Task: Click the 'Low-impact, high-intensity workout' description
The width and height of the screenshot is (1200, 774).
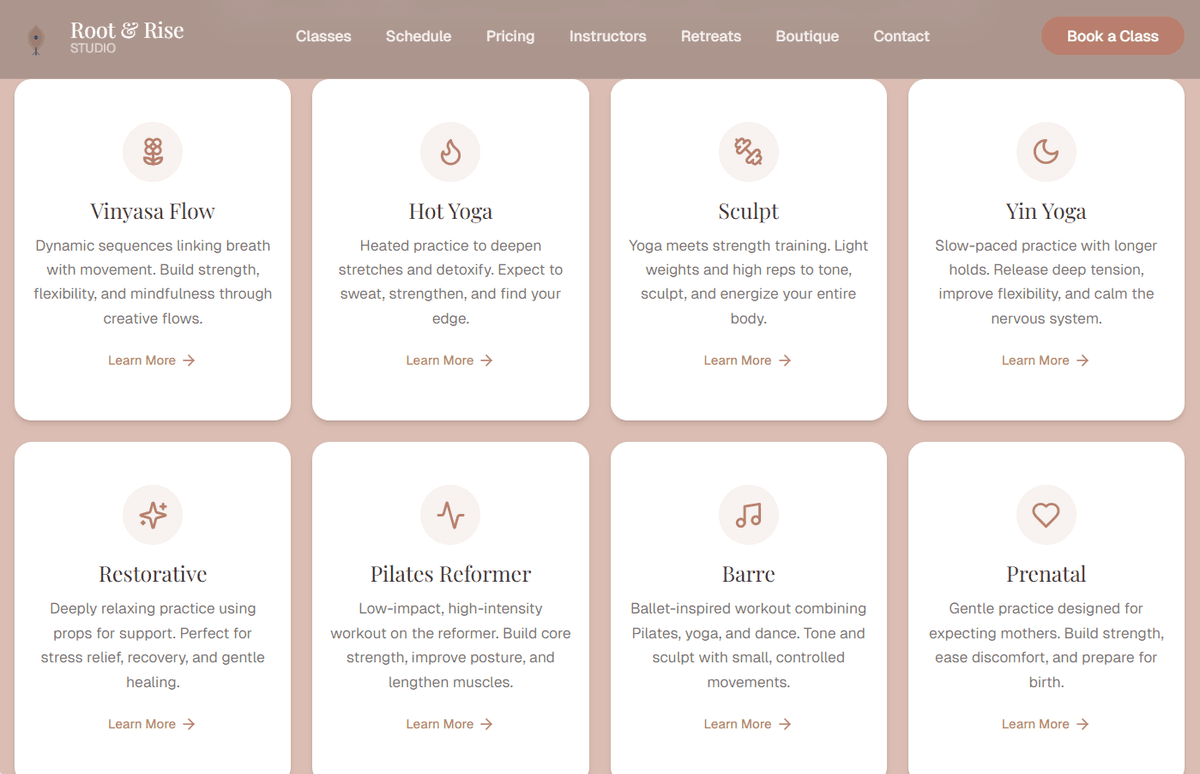Action: tap(451, 645)
